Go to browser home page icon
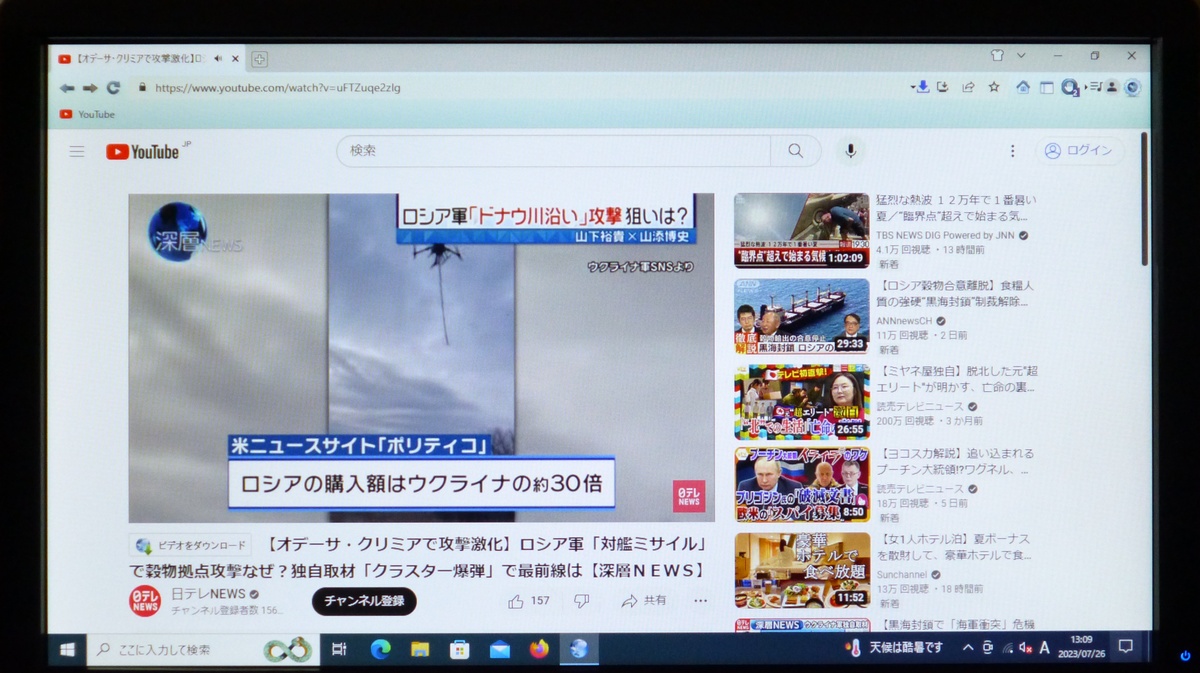The image size is (1200, 673). [x=1023, y=87]
